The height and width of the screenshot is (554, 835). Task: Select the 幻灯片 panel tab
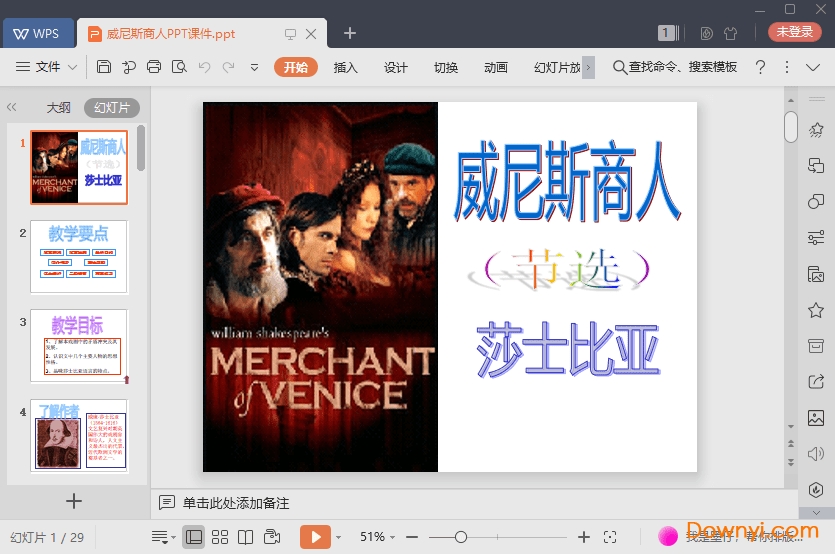pyautogui.click(x=112, y=108)
